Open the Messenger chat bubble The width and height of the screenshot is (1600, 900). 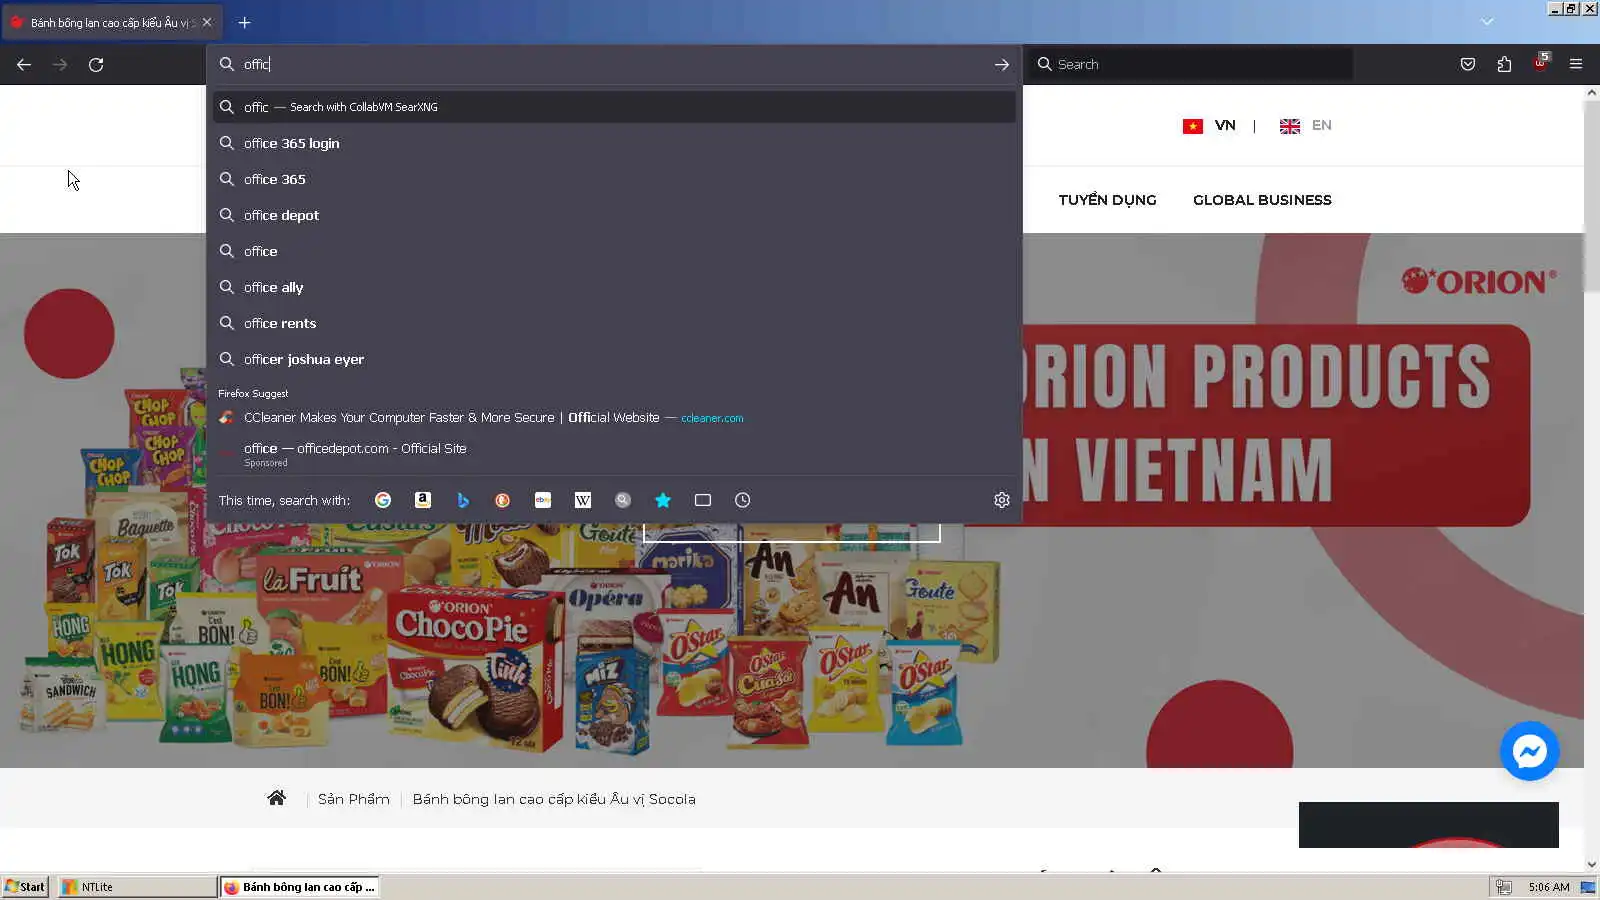click(1529, 751)
